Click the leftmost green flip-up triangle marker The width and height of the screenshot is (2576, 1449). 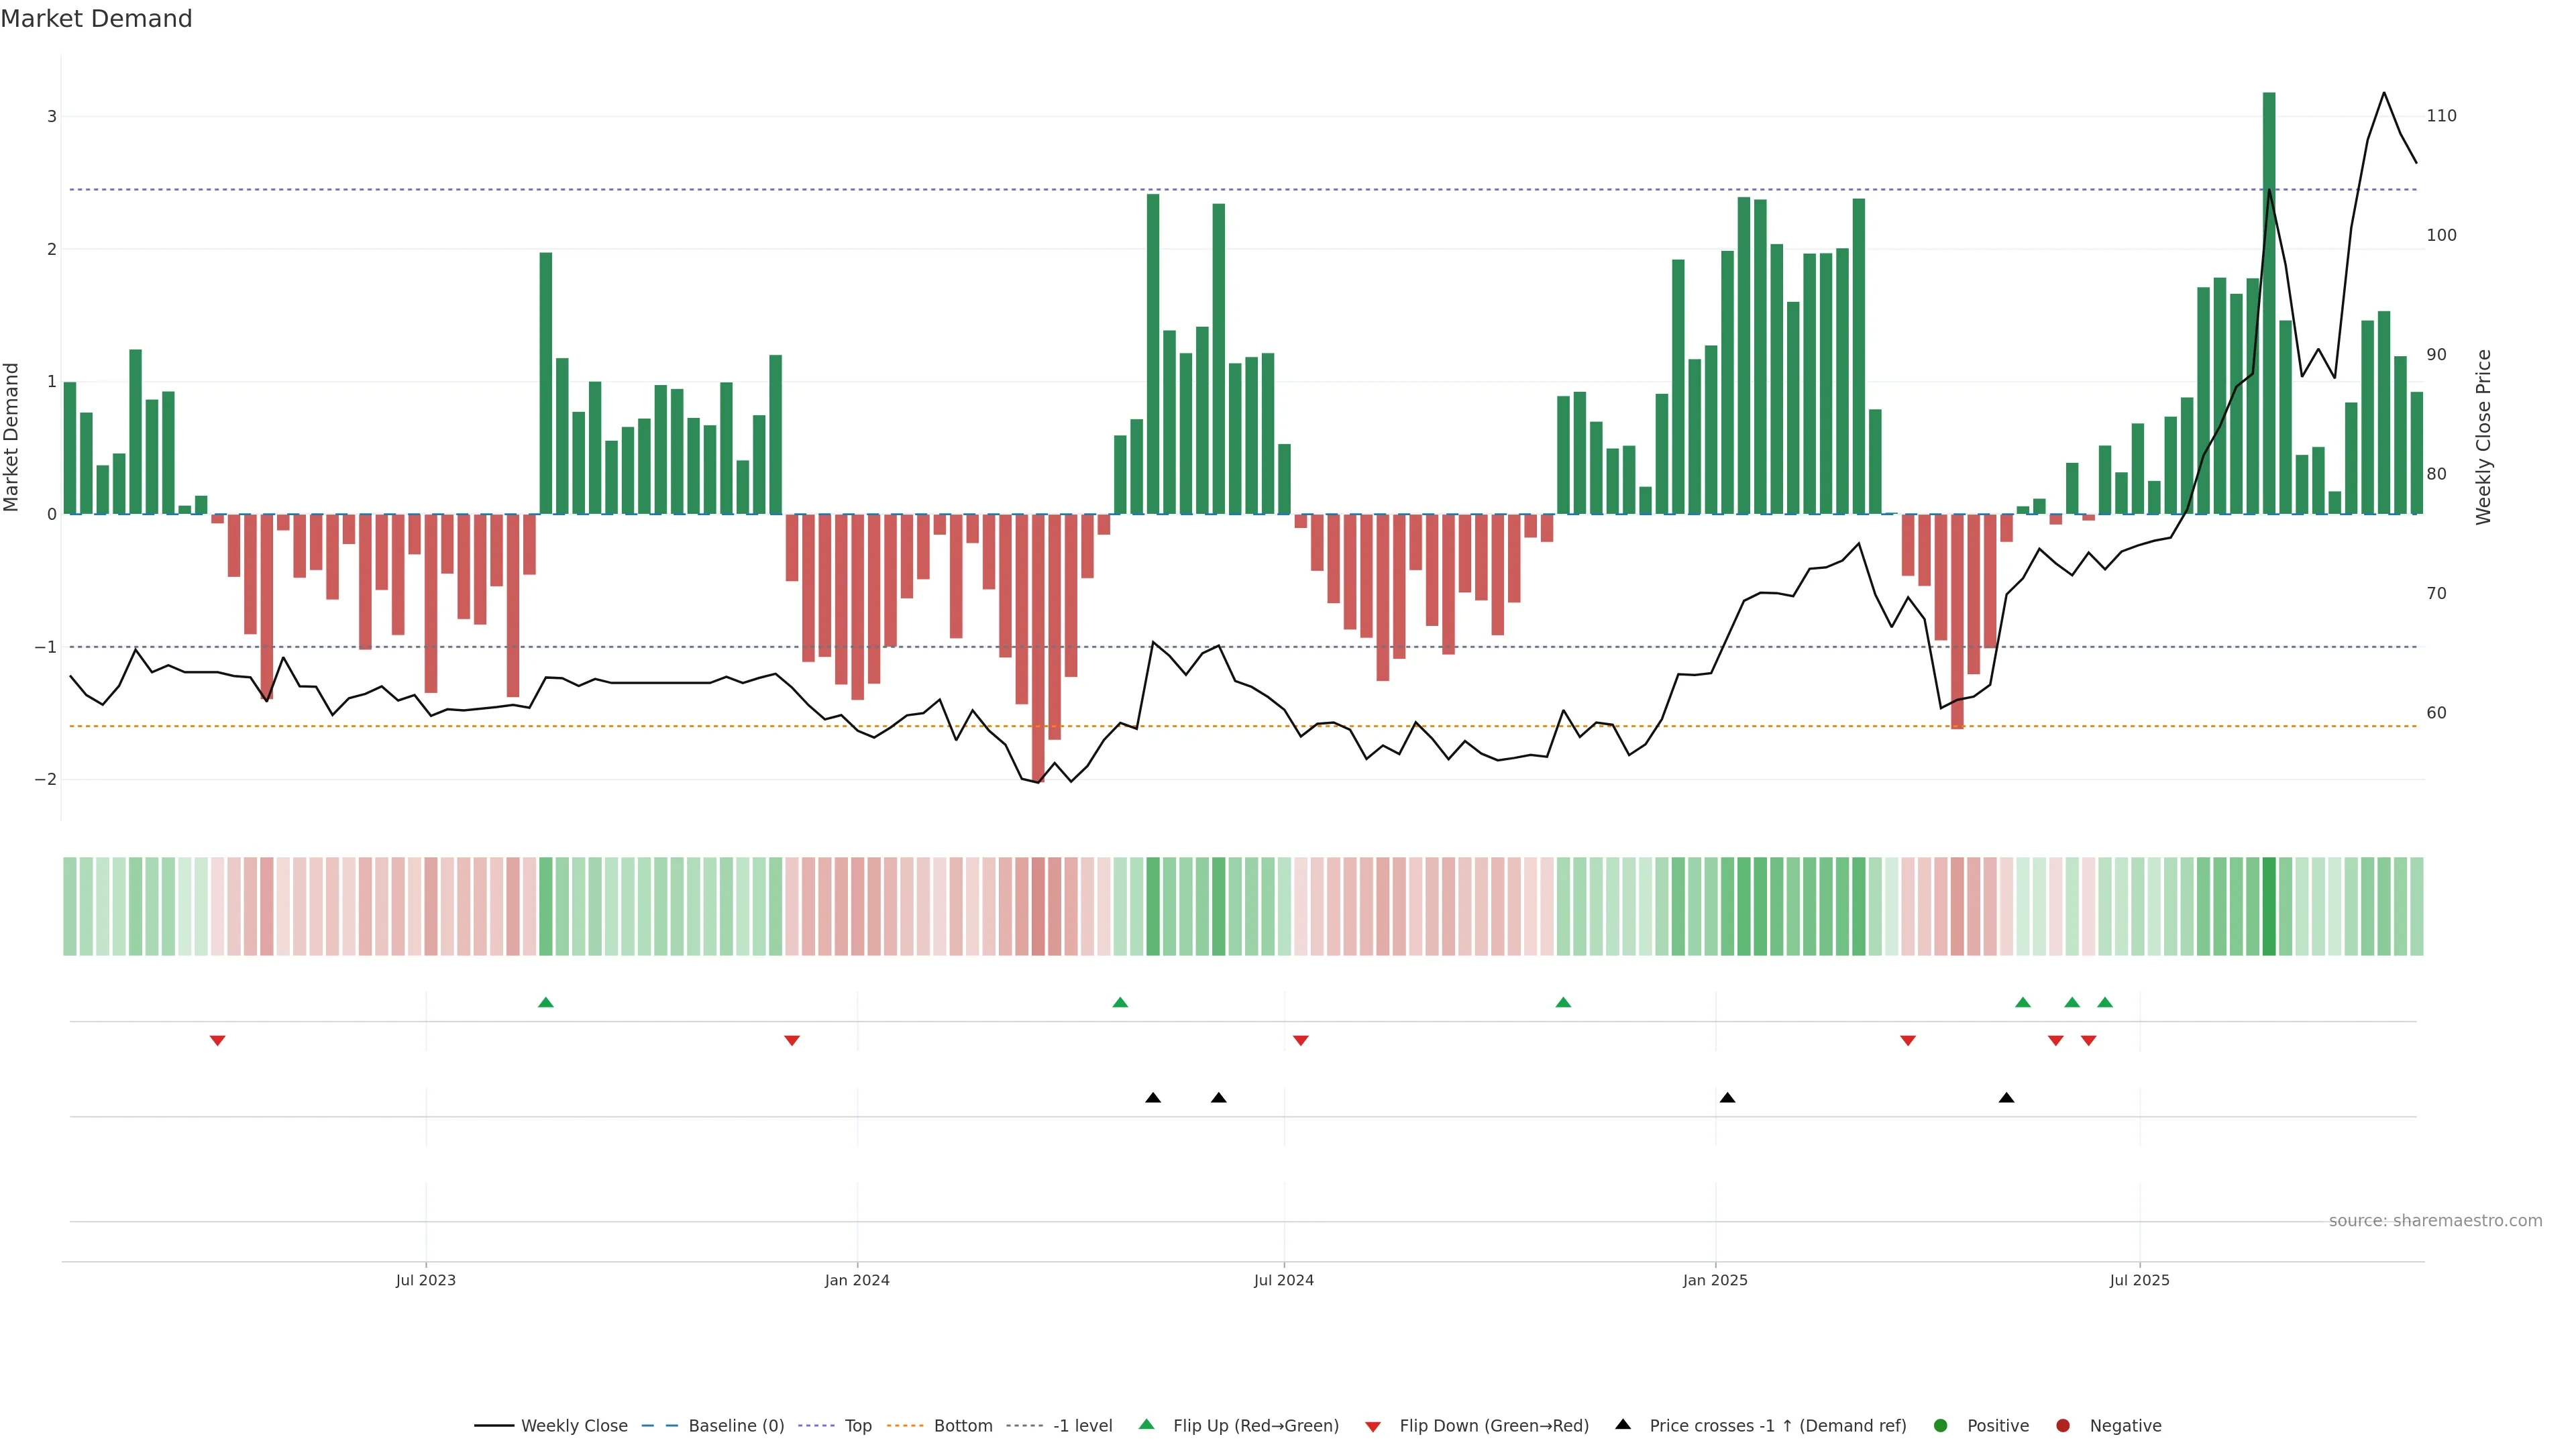[x=545, y=1002]
